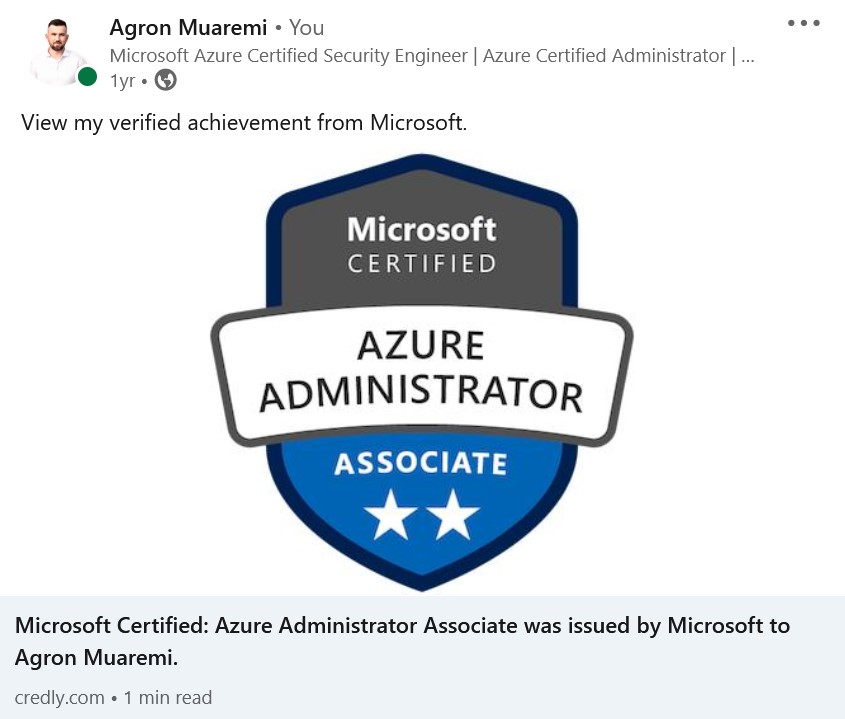Open the Agron Muaremi name link

point(188,28)
